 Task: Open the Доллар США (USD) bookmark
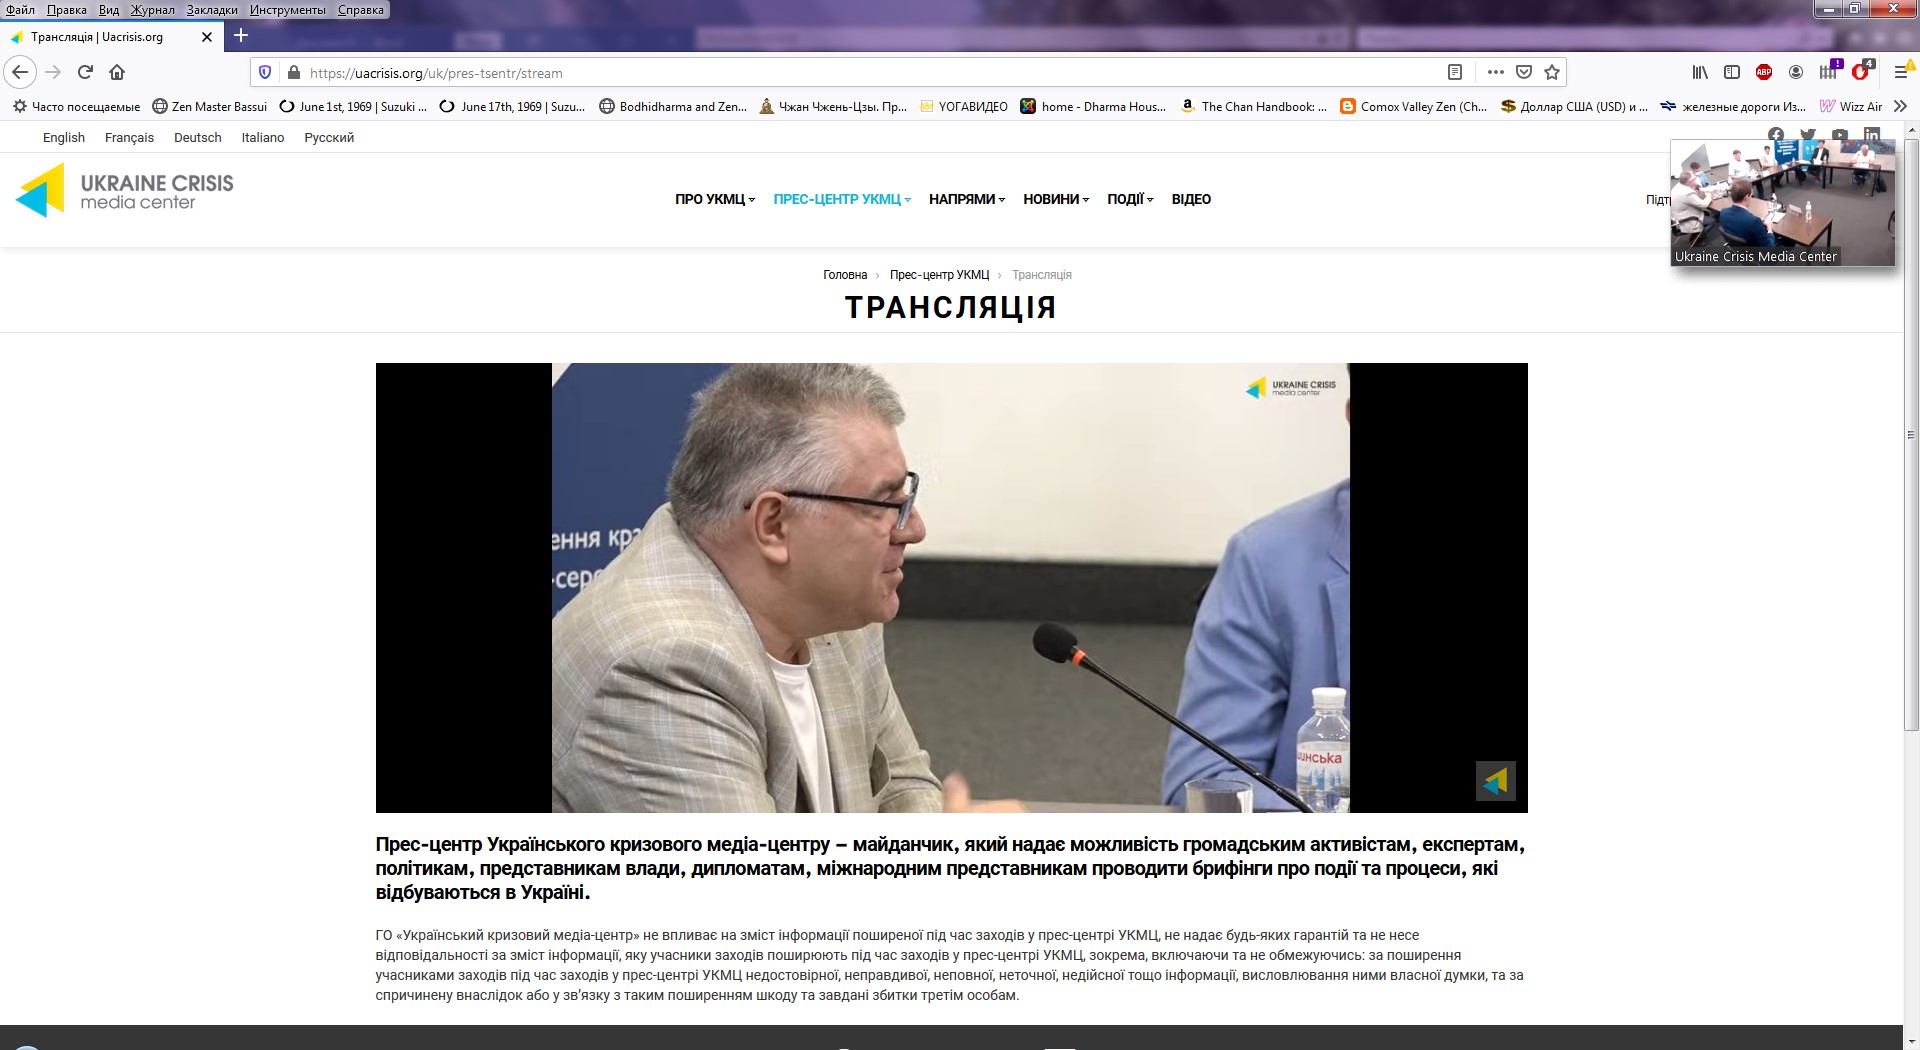point(1574,106)
